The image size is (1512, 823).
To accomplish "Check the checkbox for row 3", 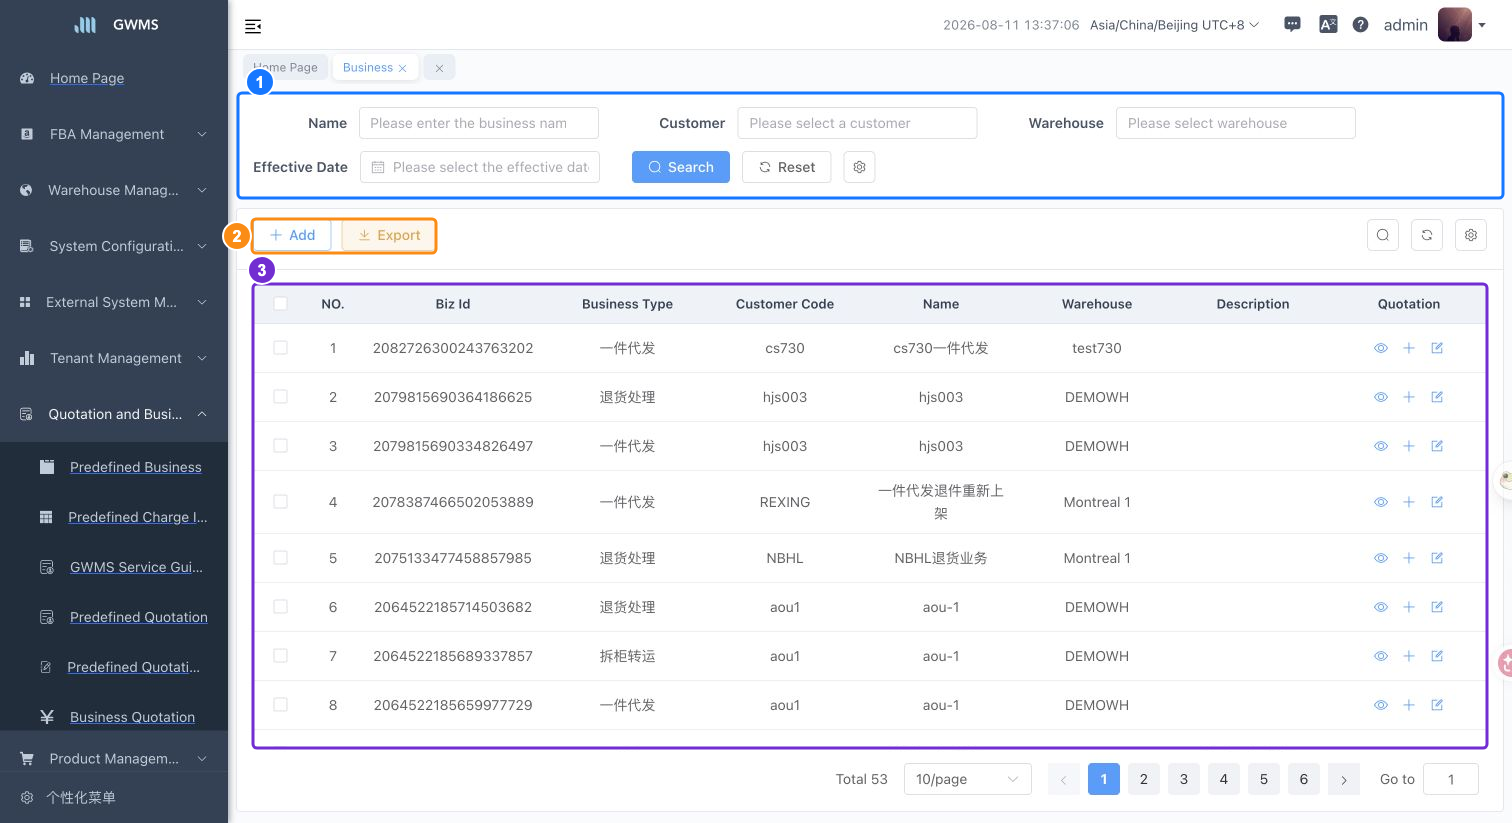I will click(280, 446).
